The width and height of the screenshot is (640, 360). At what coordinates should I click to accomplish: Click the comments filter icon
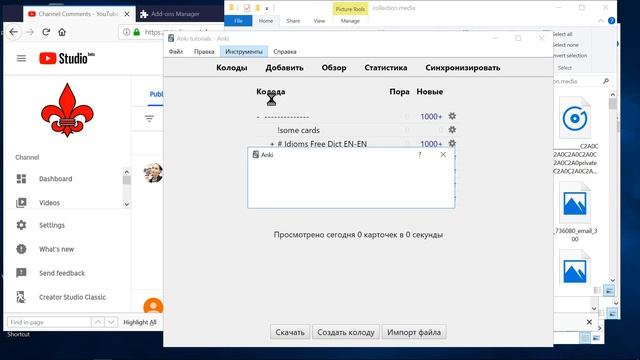point(149,119)
